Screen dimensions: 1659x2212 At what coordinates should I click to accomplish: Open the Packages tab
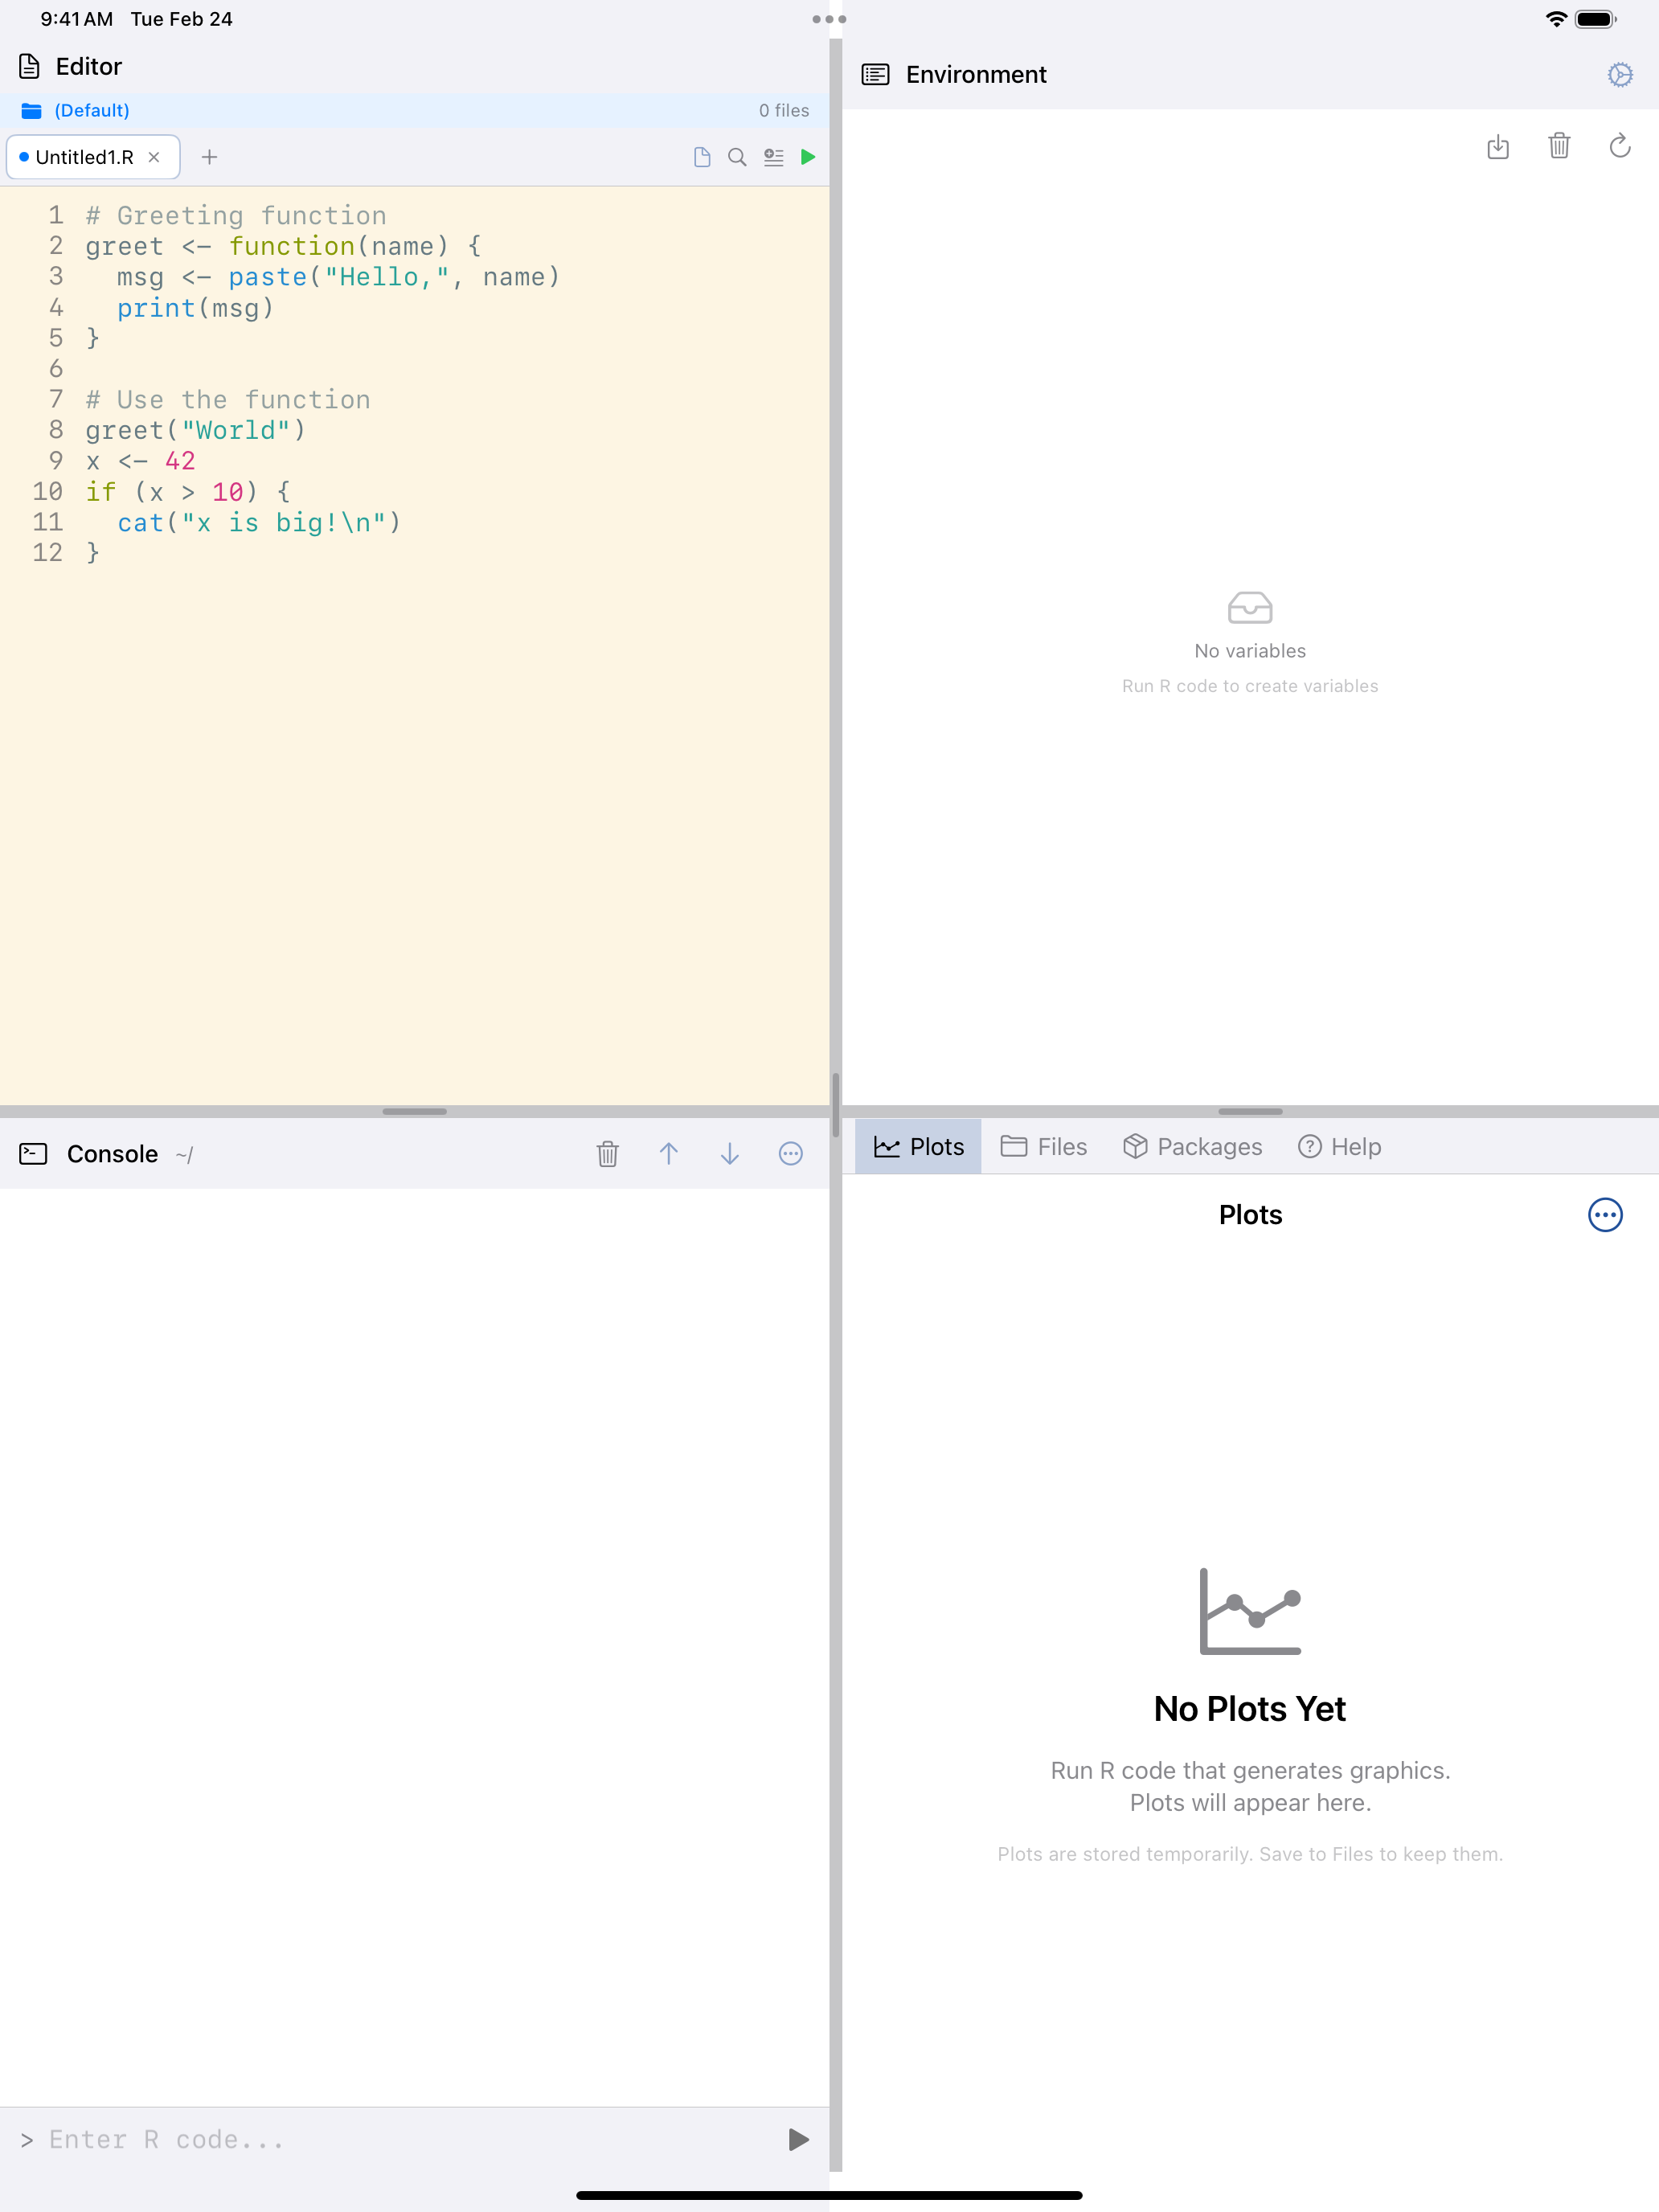click(1192, 1147)
